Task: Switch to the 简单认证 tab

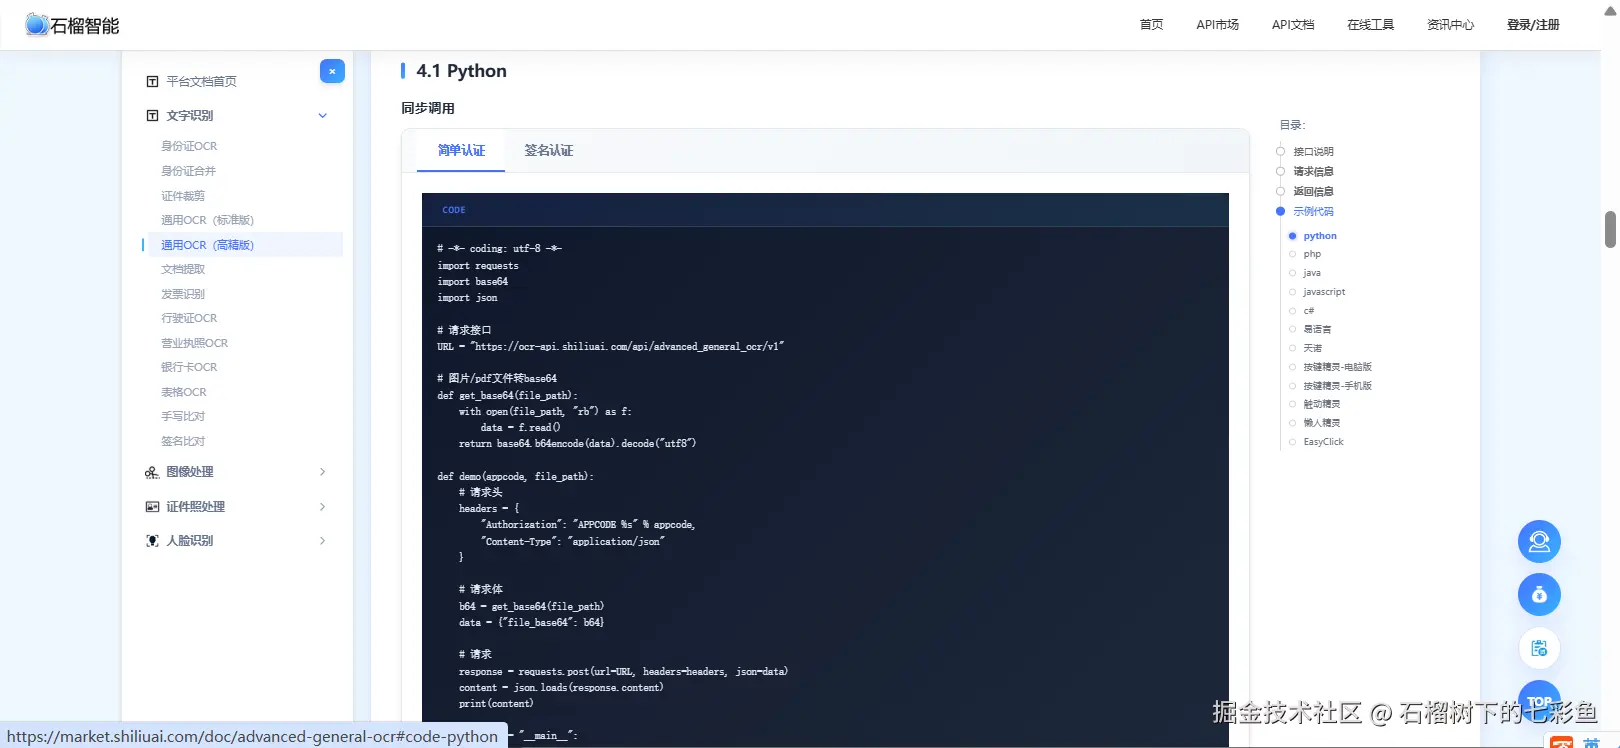Action: point(461,151)
